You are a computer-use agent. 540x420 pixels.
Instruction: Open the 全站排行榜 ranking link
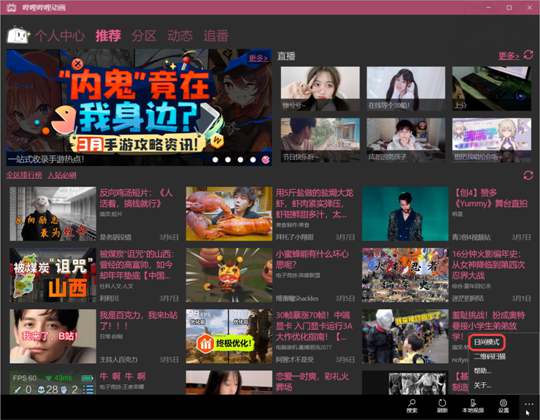click(24, 175)
